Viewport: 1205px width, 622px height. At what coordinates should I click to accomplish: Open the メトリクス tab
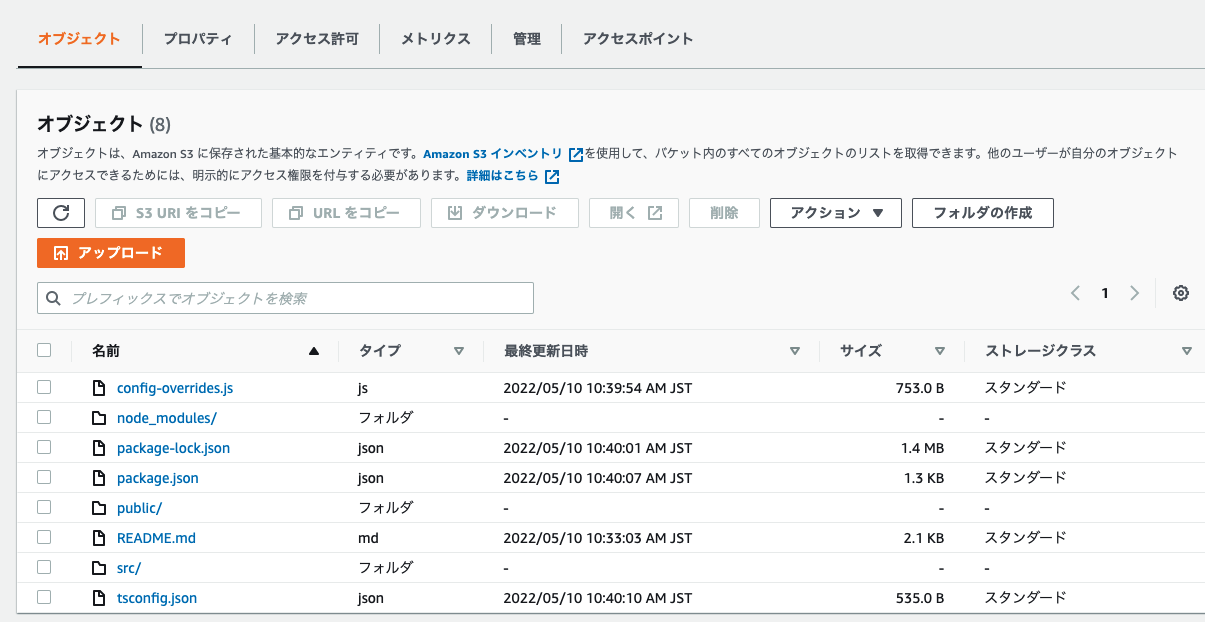(x=434, y=39)
